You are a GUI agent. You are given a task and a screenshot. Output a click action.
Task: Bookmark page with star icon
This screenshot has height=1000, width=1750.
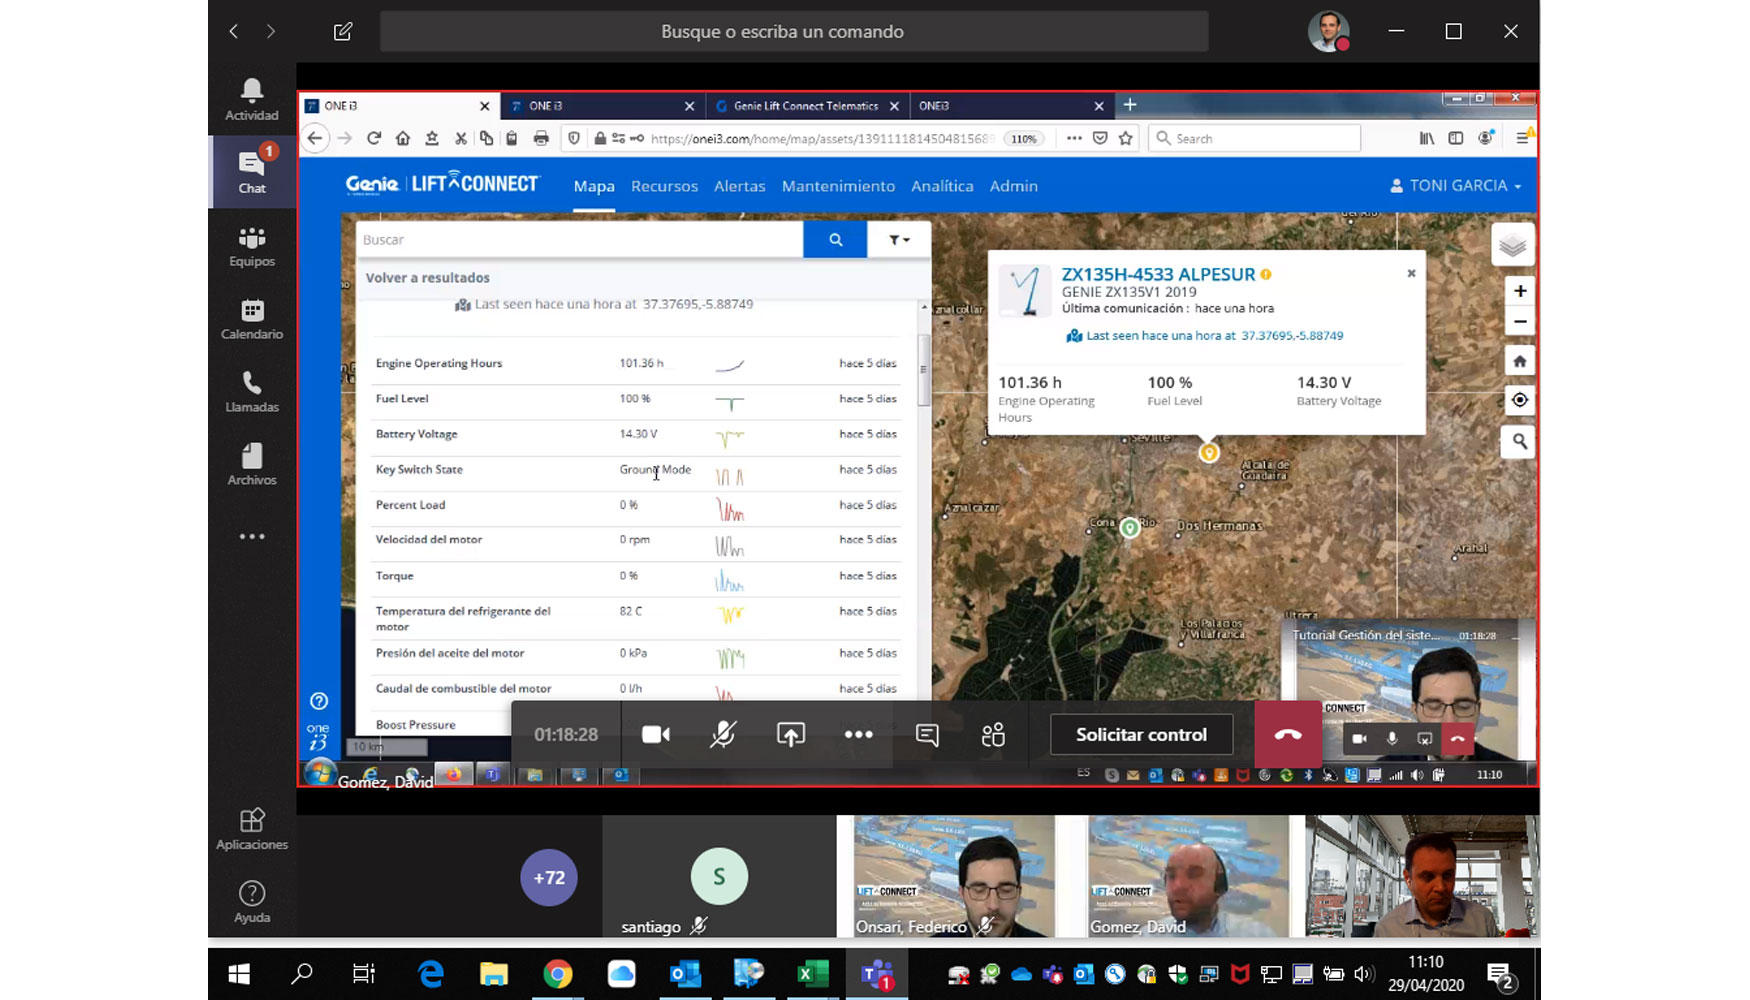click(x=1126, y=139)
